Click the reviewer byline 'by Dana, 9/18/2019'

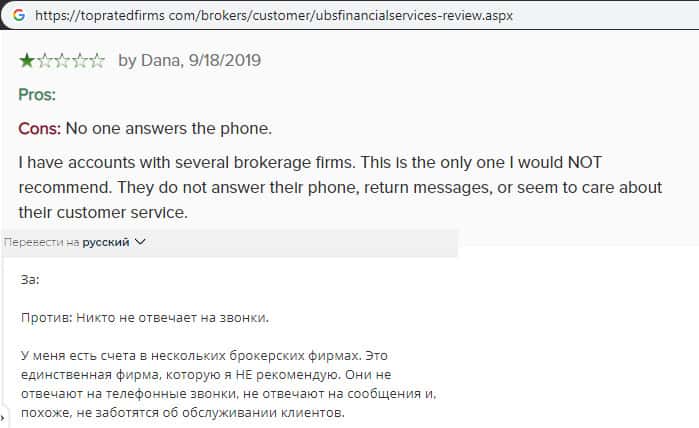tap(190, 61)
